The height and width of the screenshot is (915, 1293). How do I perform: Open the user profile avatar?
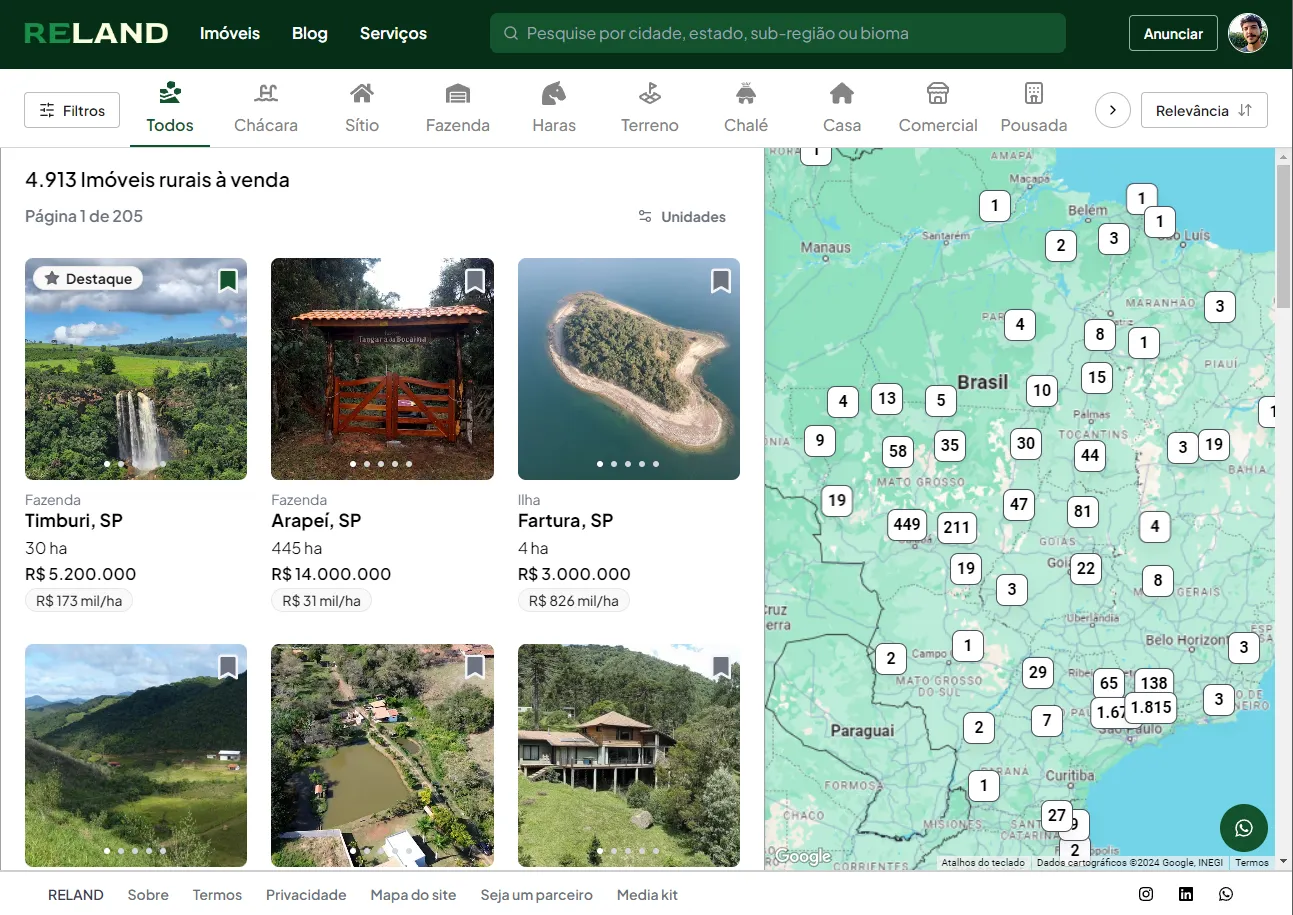[1248, 33]
